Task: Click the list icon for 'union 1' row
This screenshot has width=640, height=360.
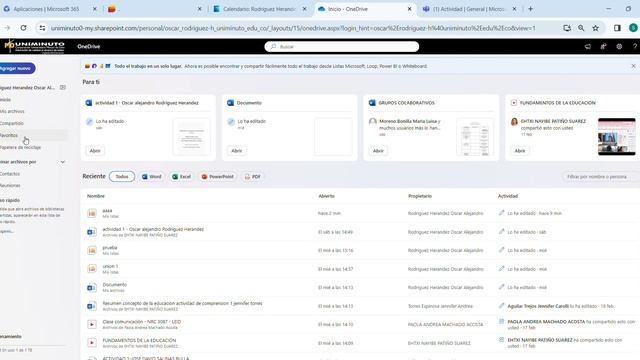Action: 92,269
